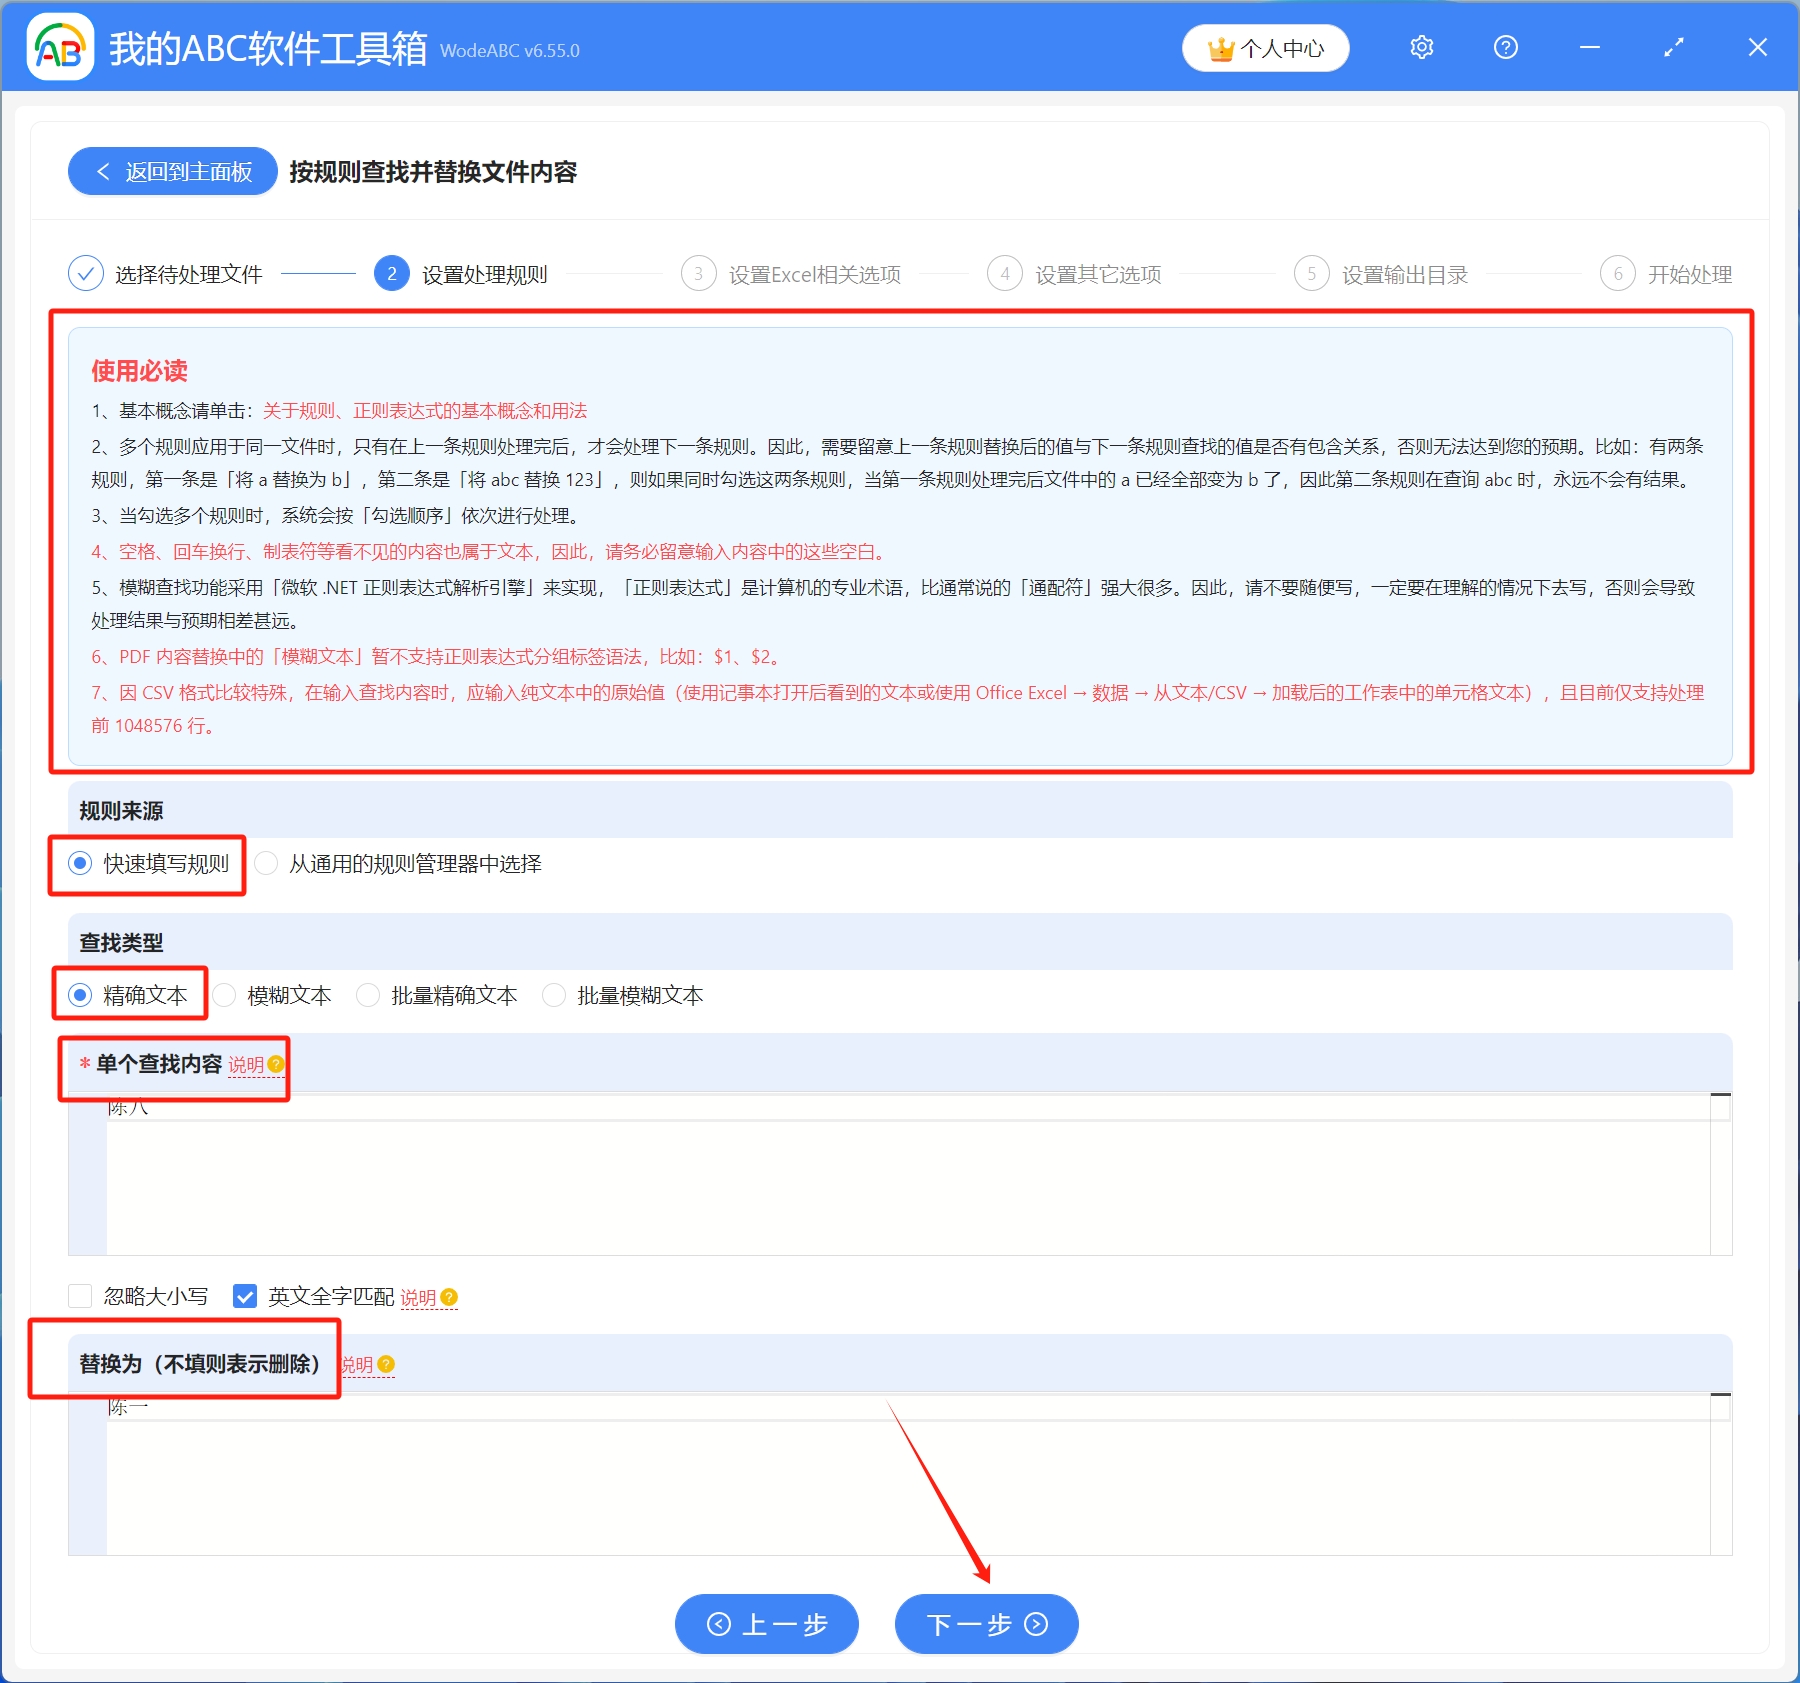This screenshot has height=1683, width=1800.
Task: Enable the 忽略大小写 checkbox
Action: [80, 1296]
